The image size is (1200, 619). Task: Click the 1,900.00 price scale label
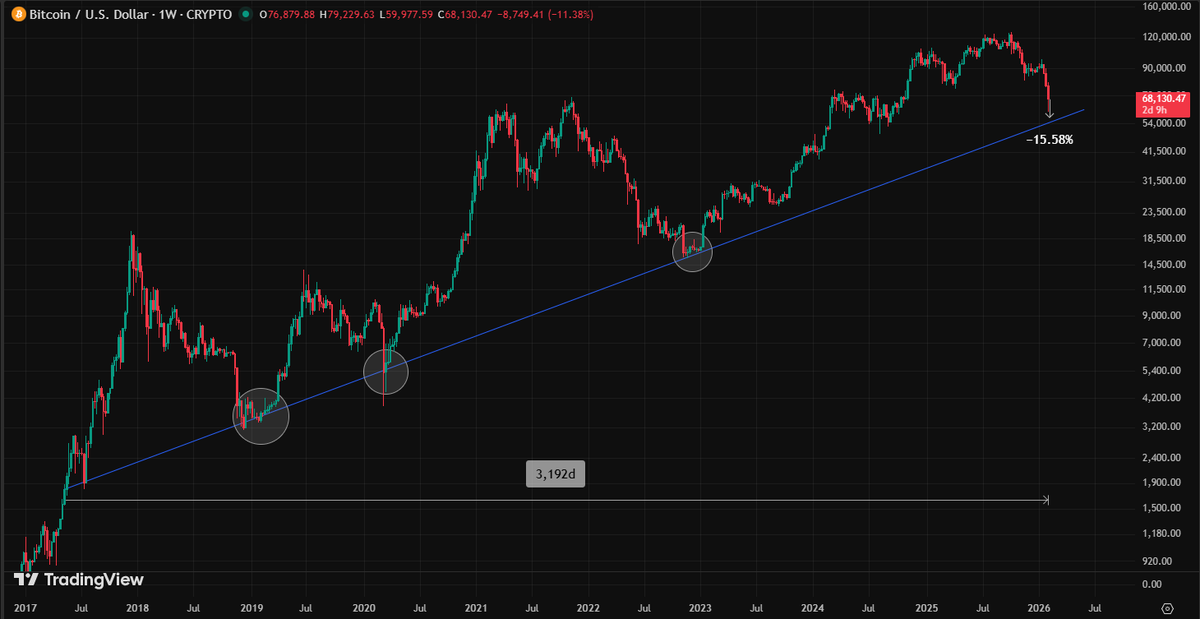1159,482
